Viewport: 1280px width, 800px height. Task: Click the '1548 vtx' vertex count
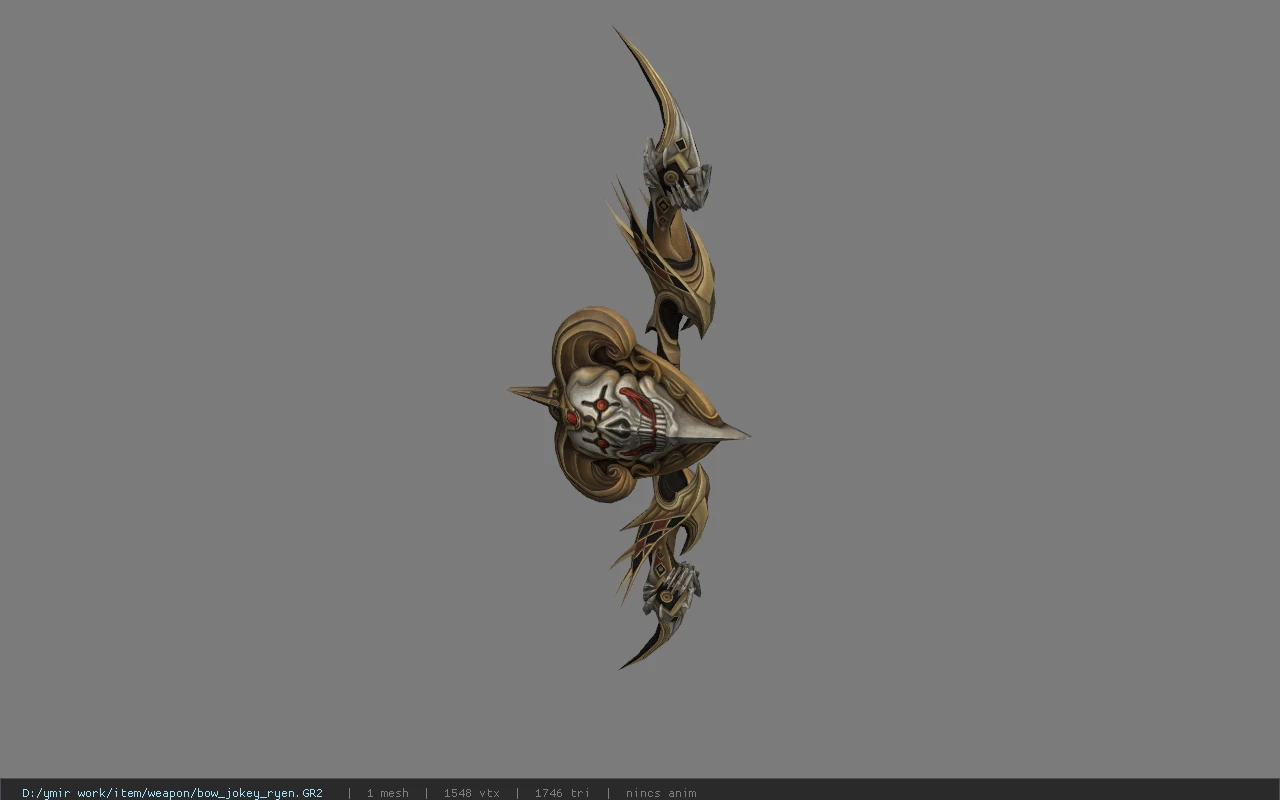(472, 793)
